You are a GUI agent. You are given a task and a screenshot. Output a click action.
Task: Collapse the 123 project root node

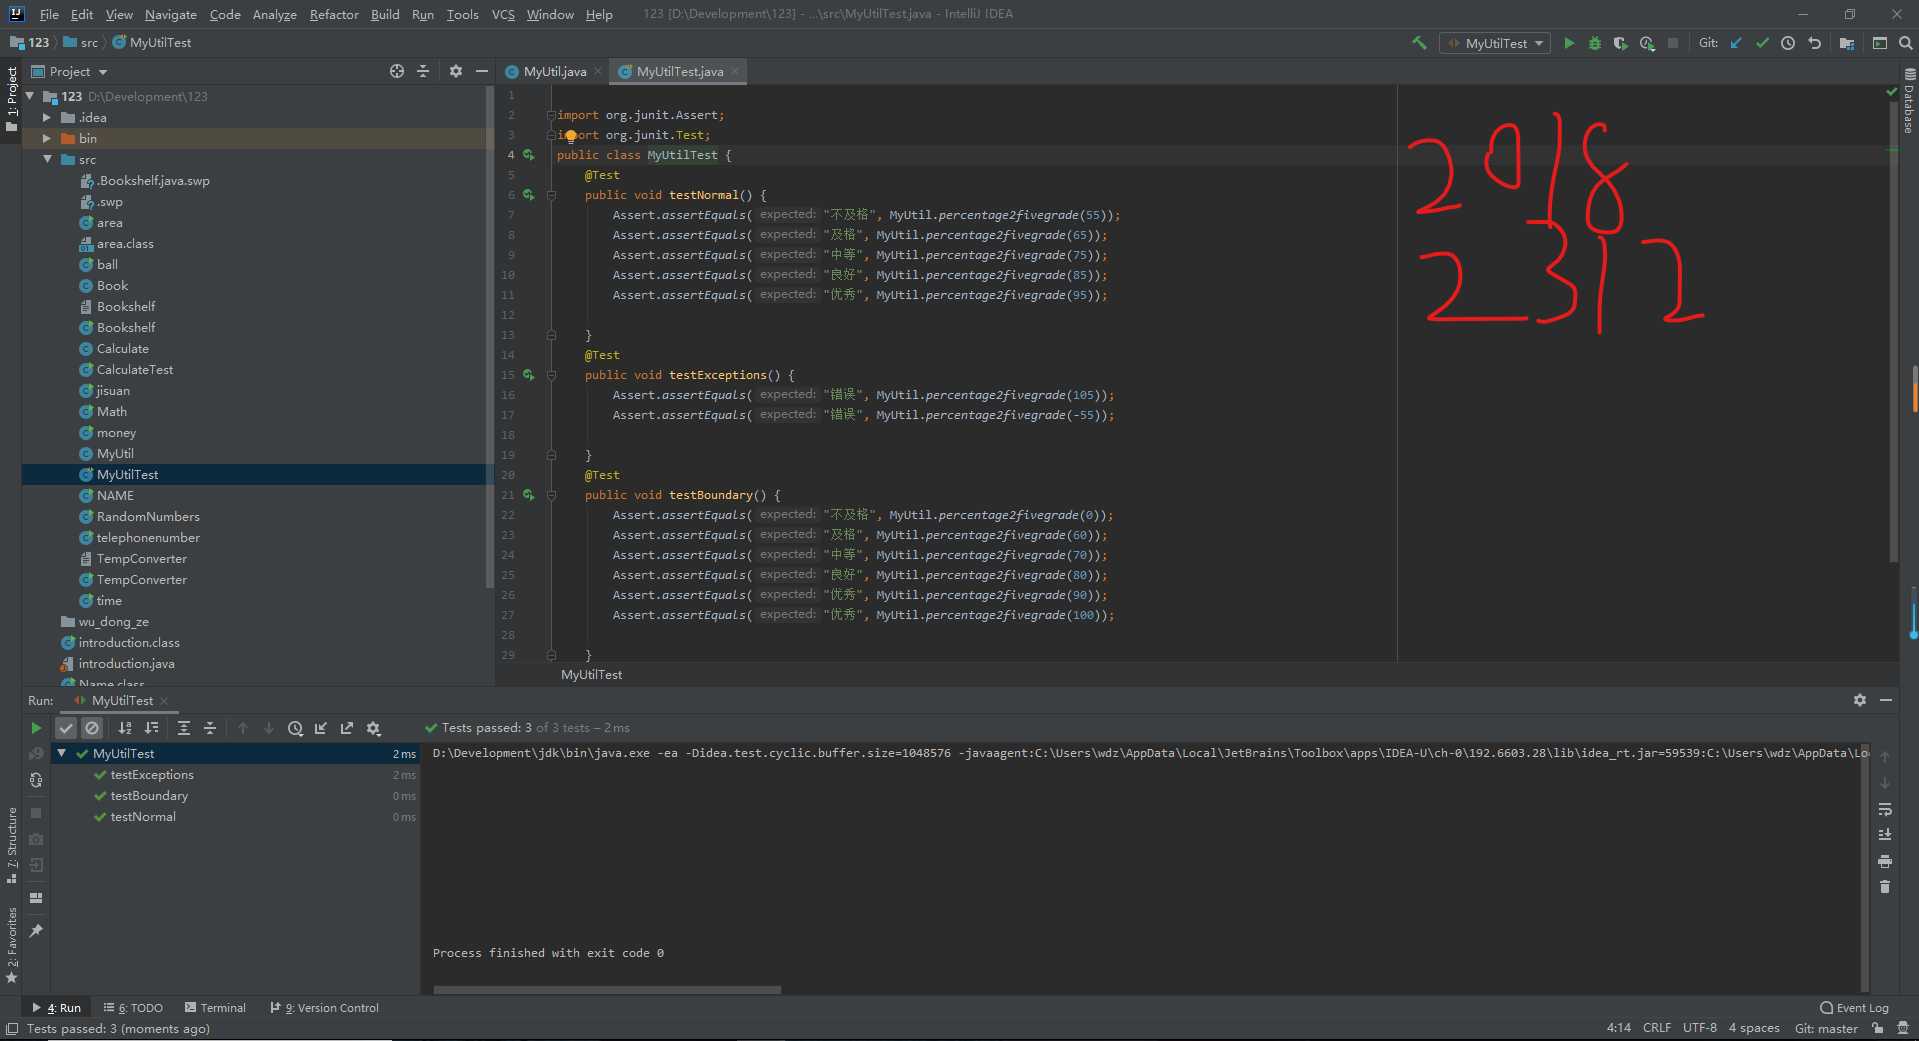pos(29,96)
